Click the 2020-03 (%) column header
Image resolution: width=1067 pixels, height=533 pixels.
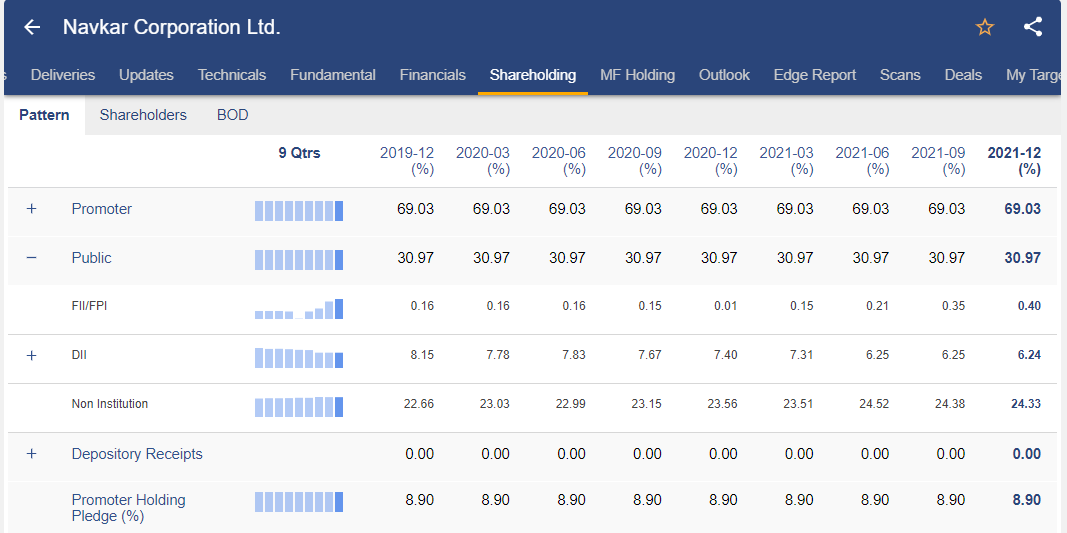482,161
